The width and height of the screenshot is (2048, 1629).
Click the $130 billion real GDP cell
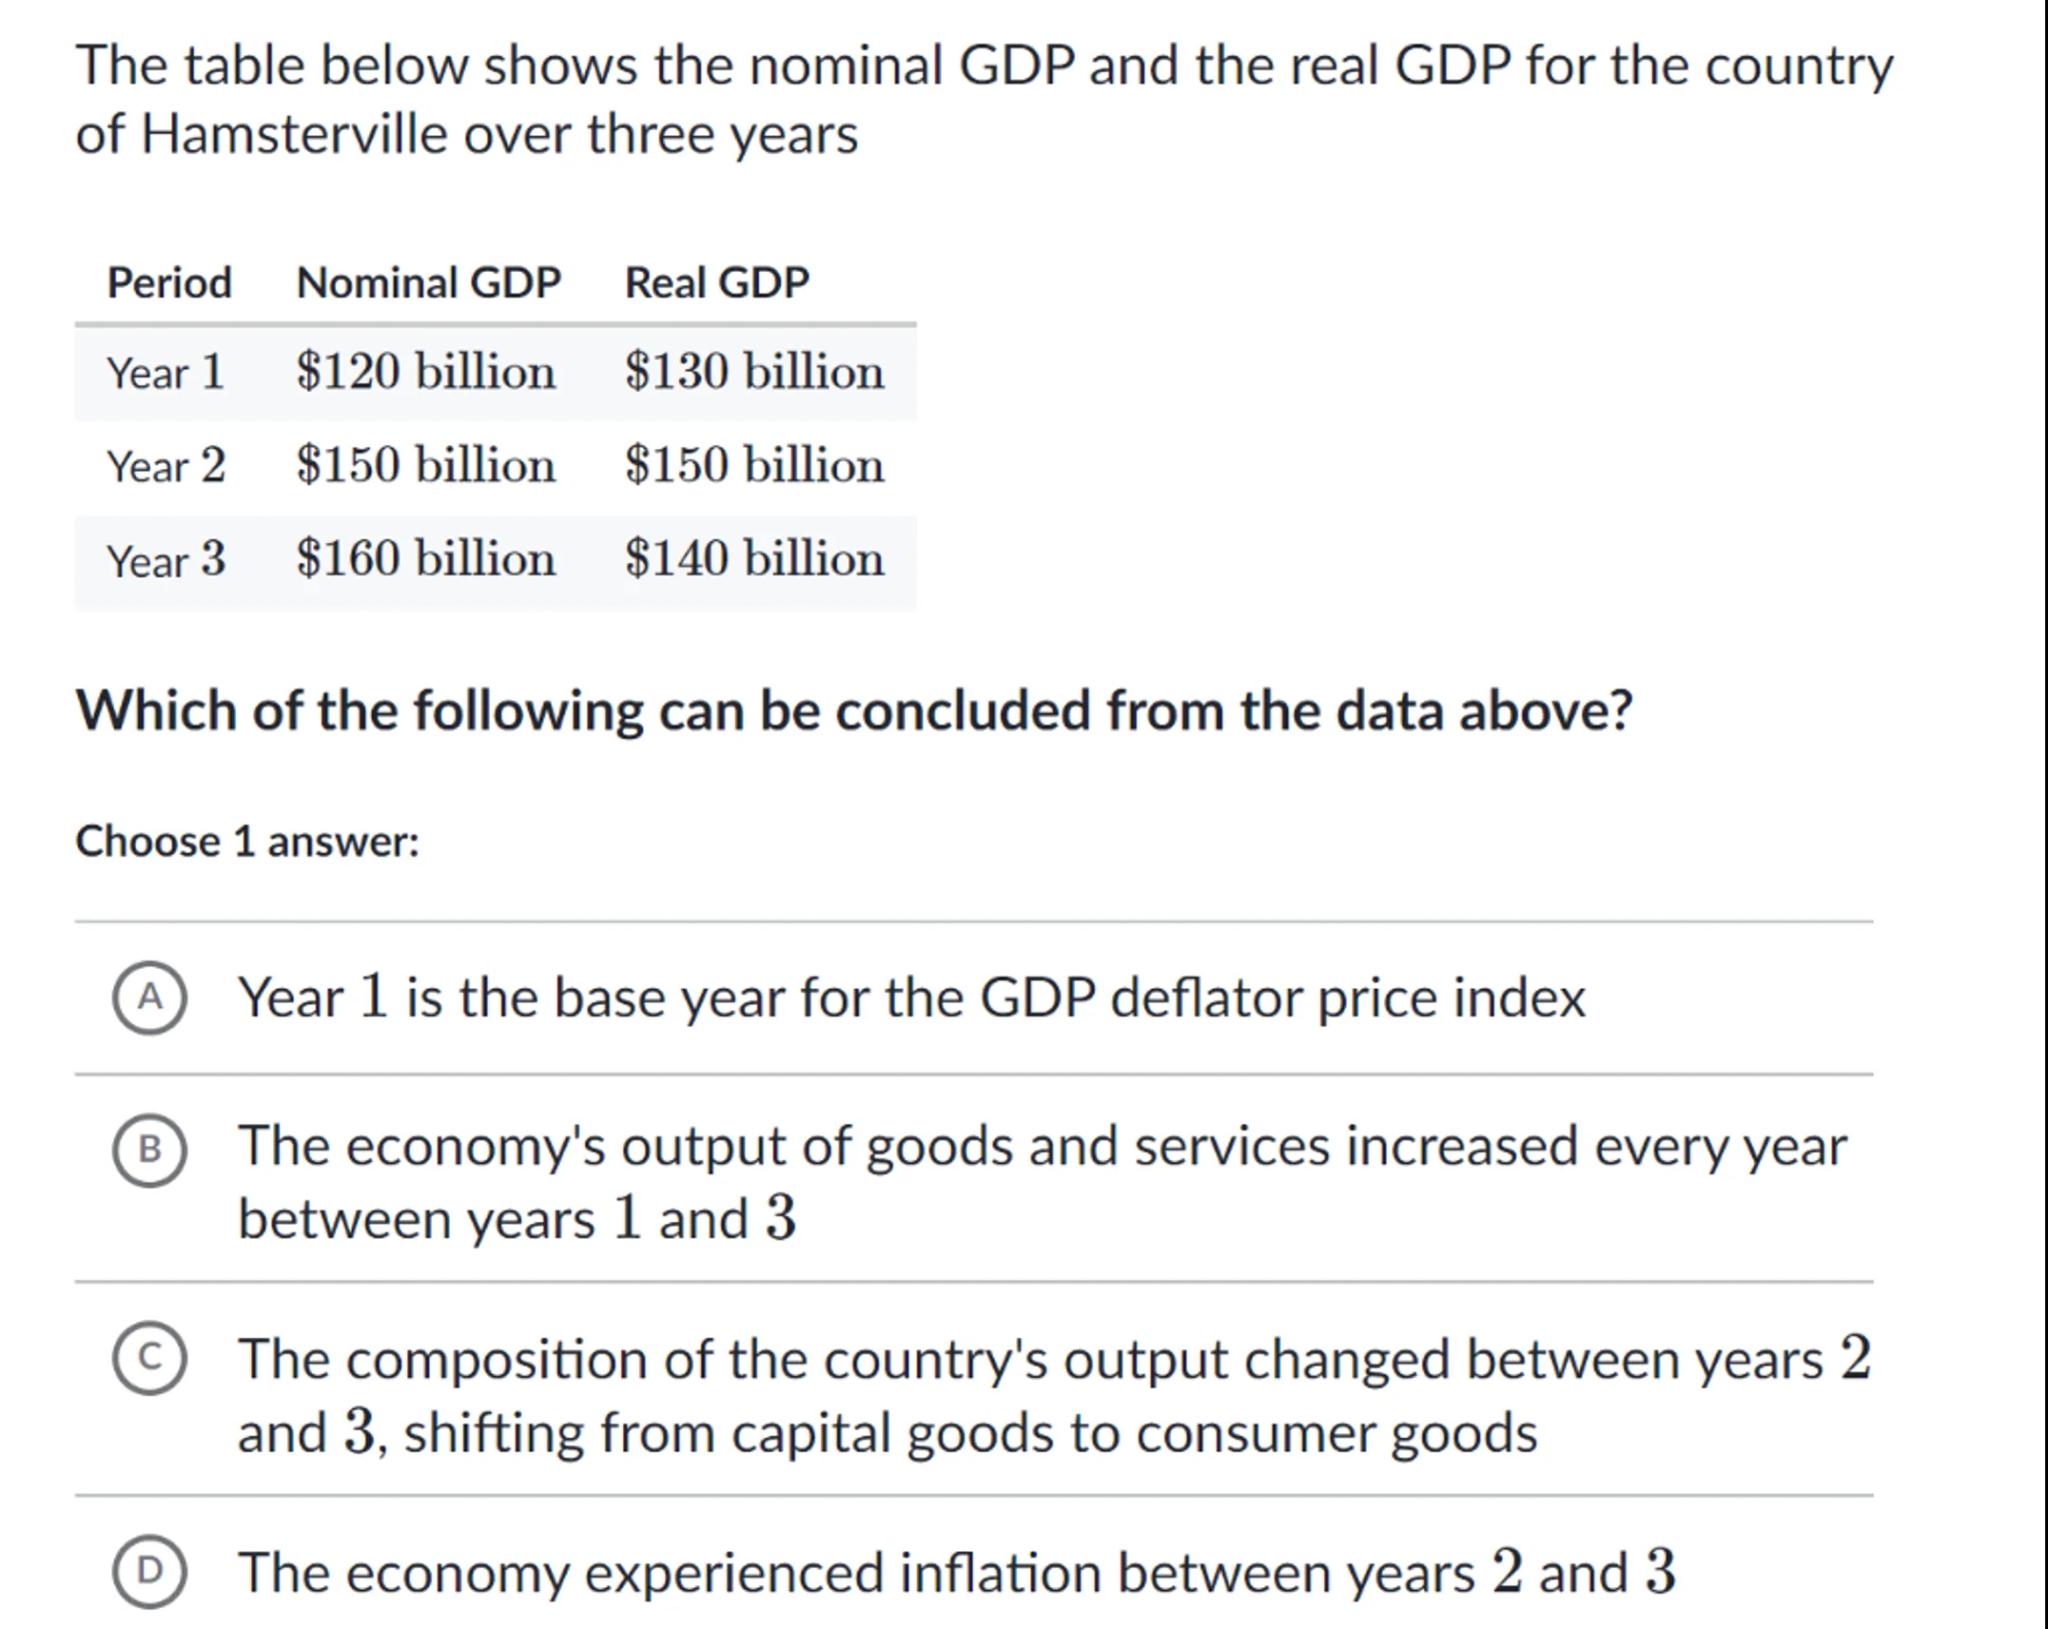click(x=754, y=372)
